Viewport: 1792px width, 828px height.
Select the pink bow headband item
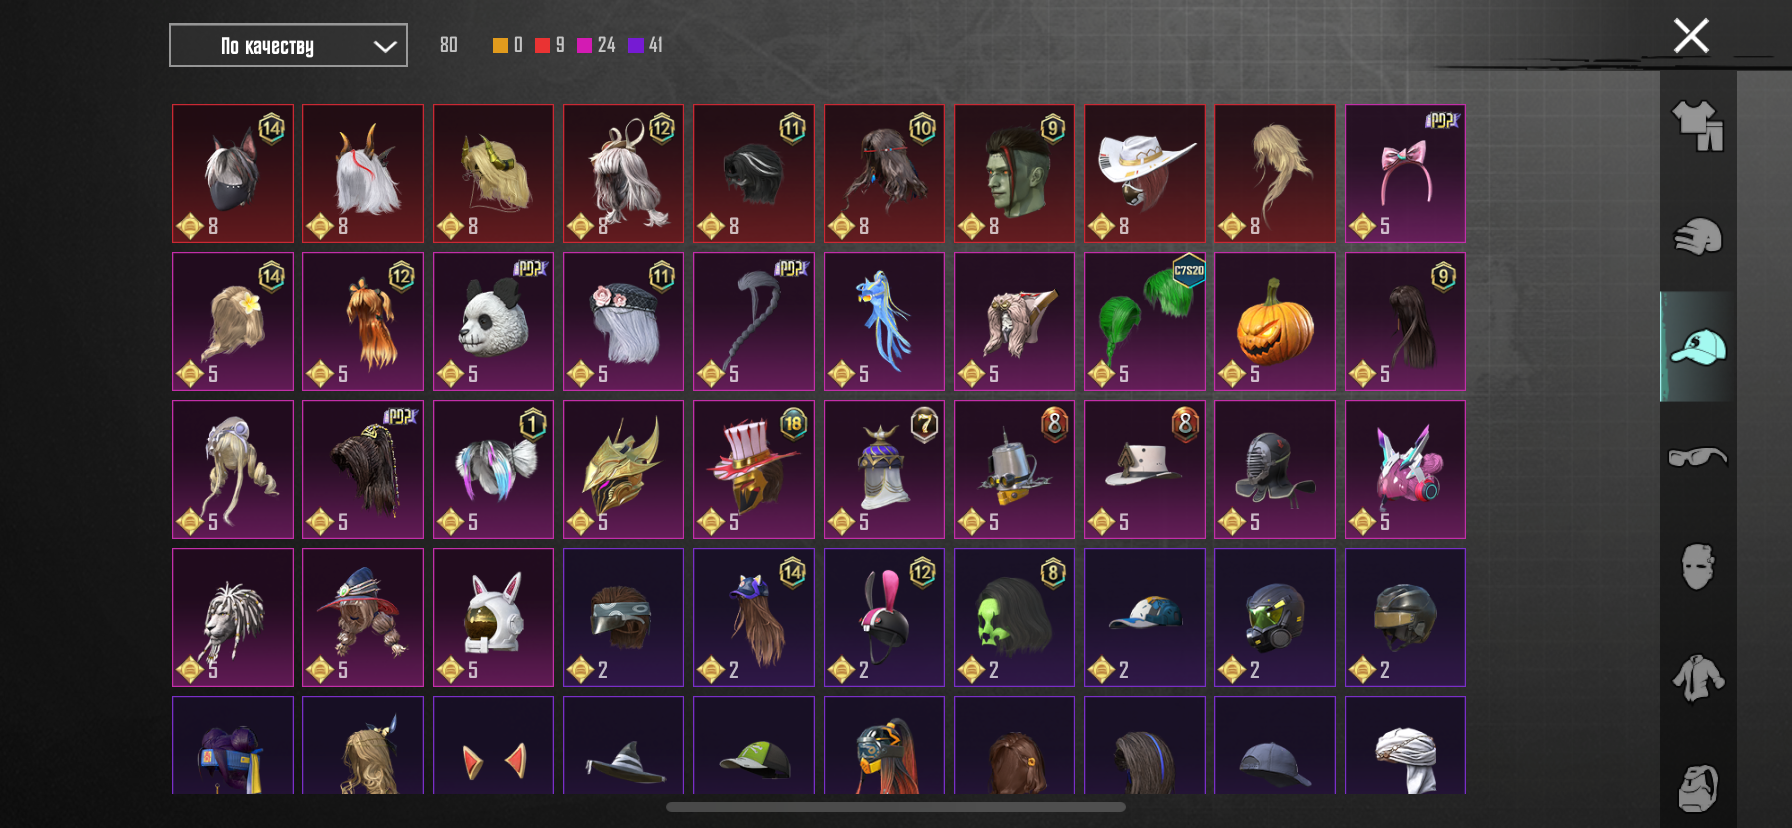click(x=1405, y=173)
